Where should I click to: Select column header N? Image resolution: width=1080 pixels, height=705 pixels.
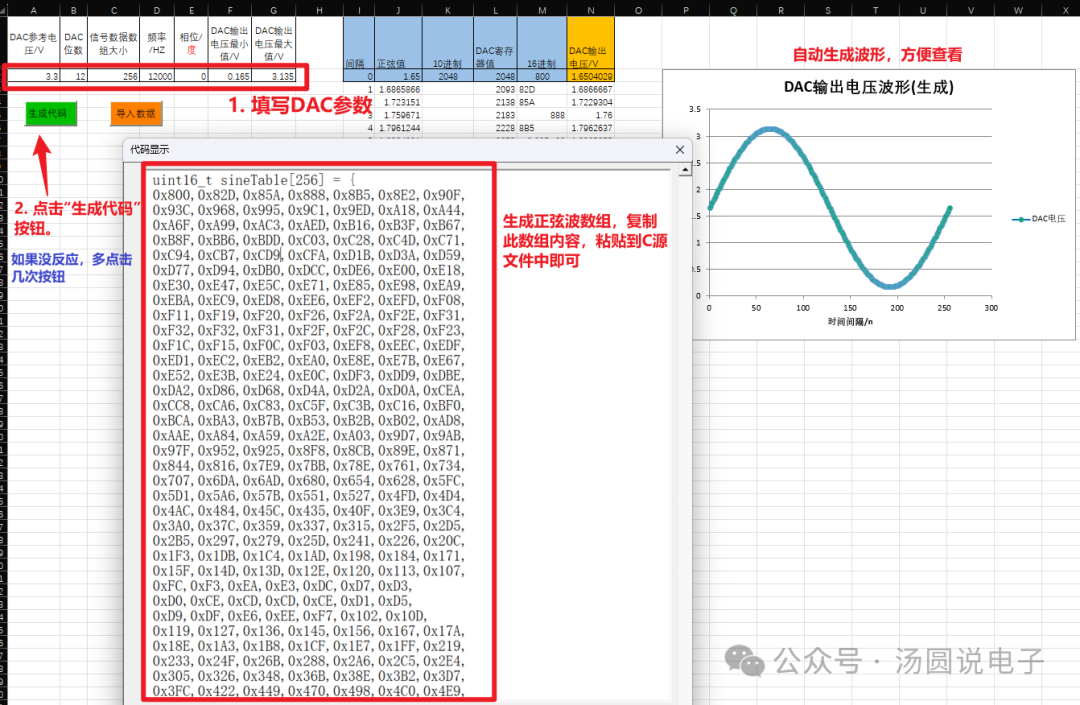(x=591, y=10)
